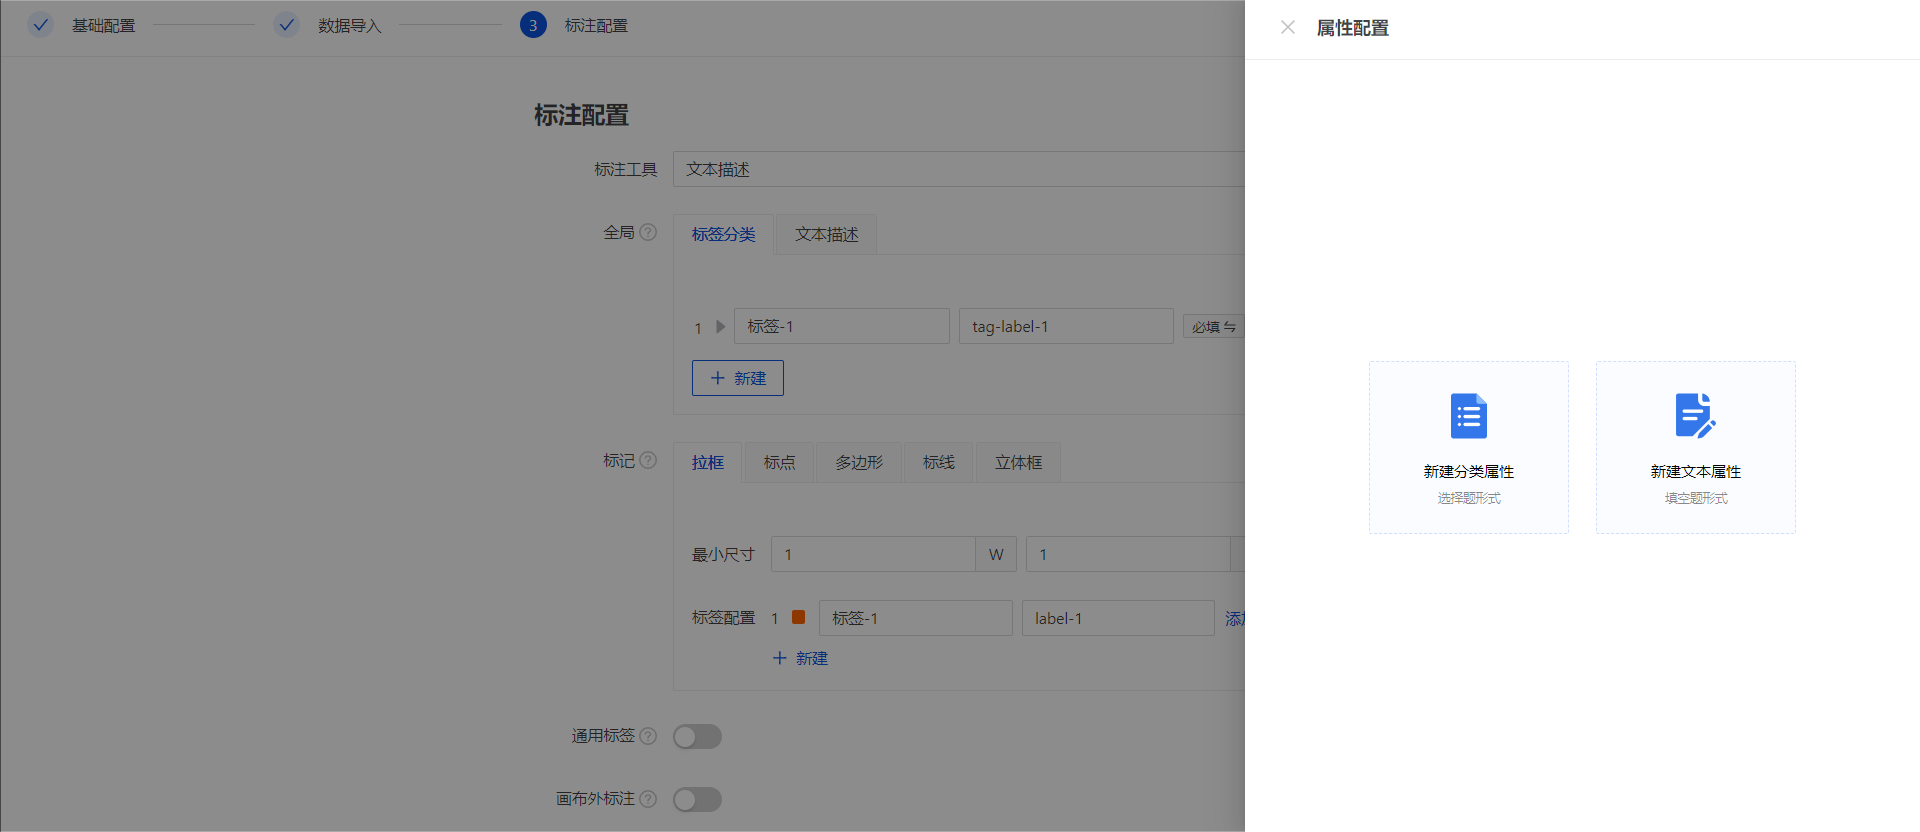The height and width of the screenshot is (832, 1920).
Task: Click the 最小尺寸 height input field
Action: (1128, 554)
